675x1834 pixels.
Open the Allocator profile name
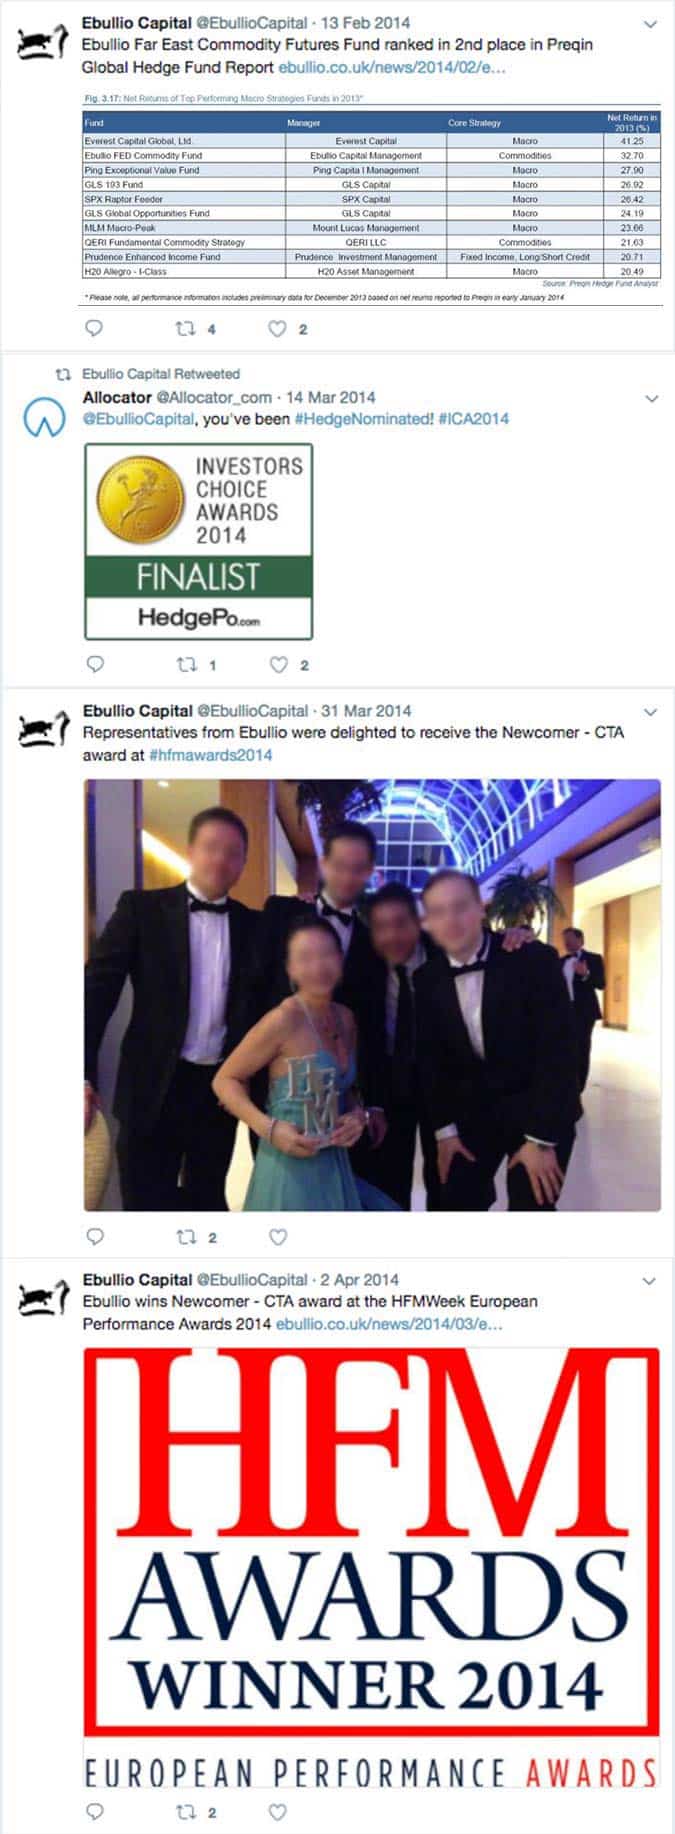tap(117, 397)
